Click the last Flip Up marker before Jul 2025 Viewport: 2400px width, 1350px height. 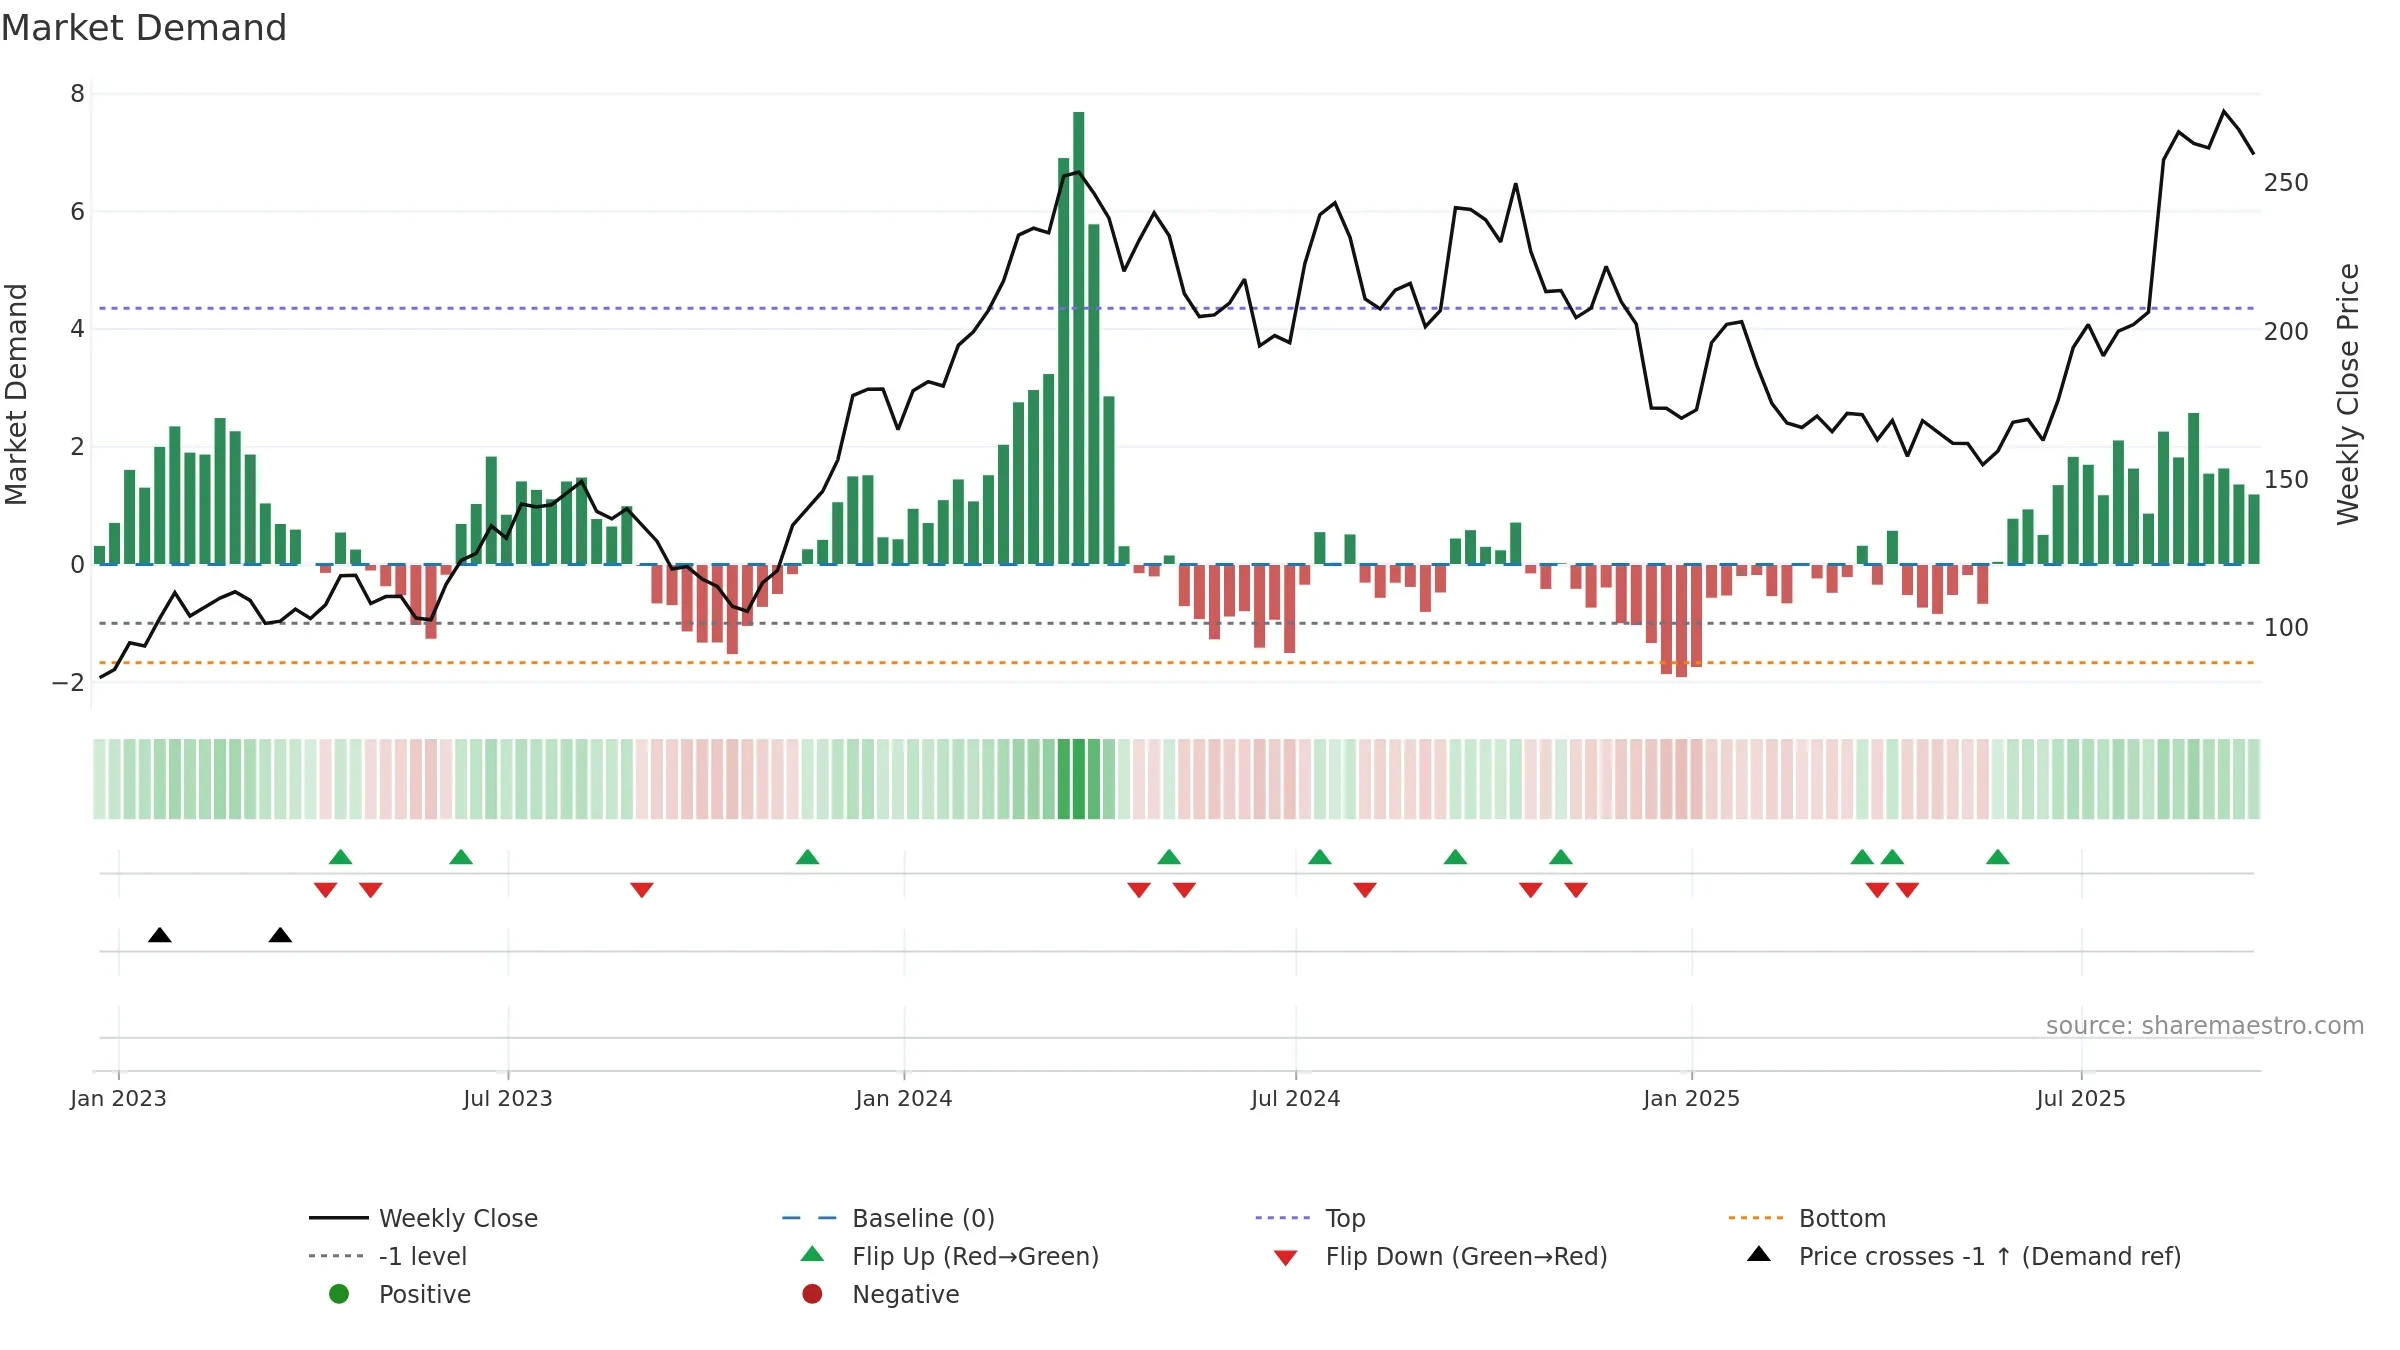click(1998, 857)
